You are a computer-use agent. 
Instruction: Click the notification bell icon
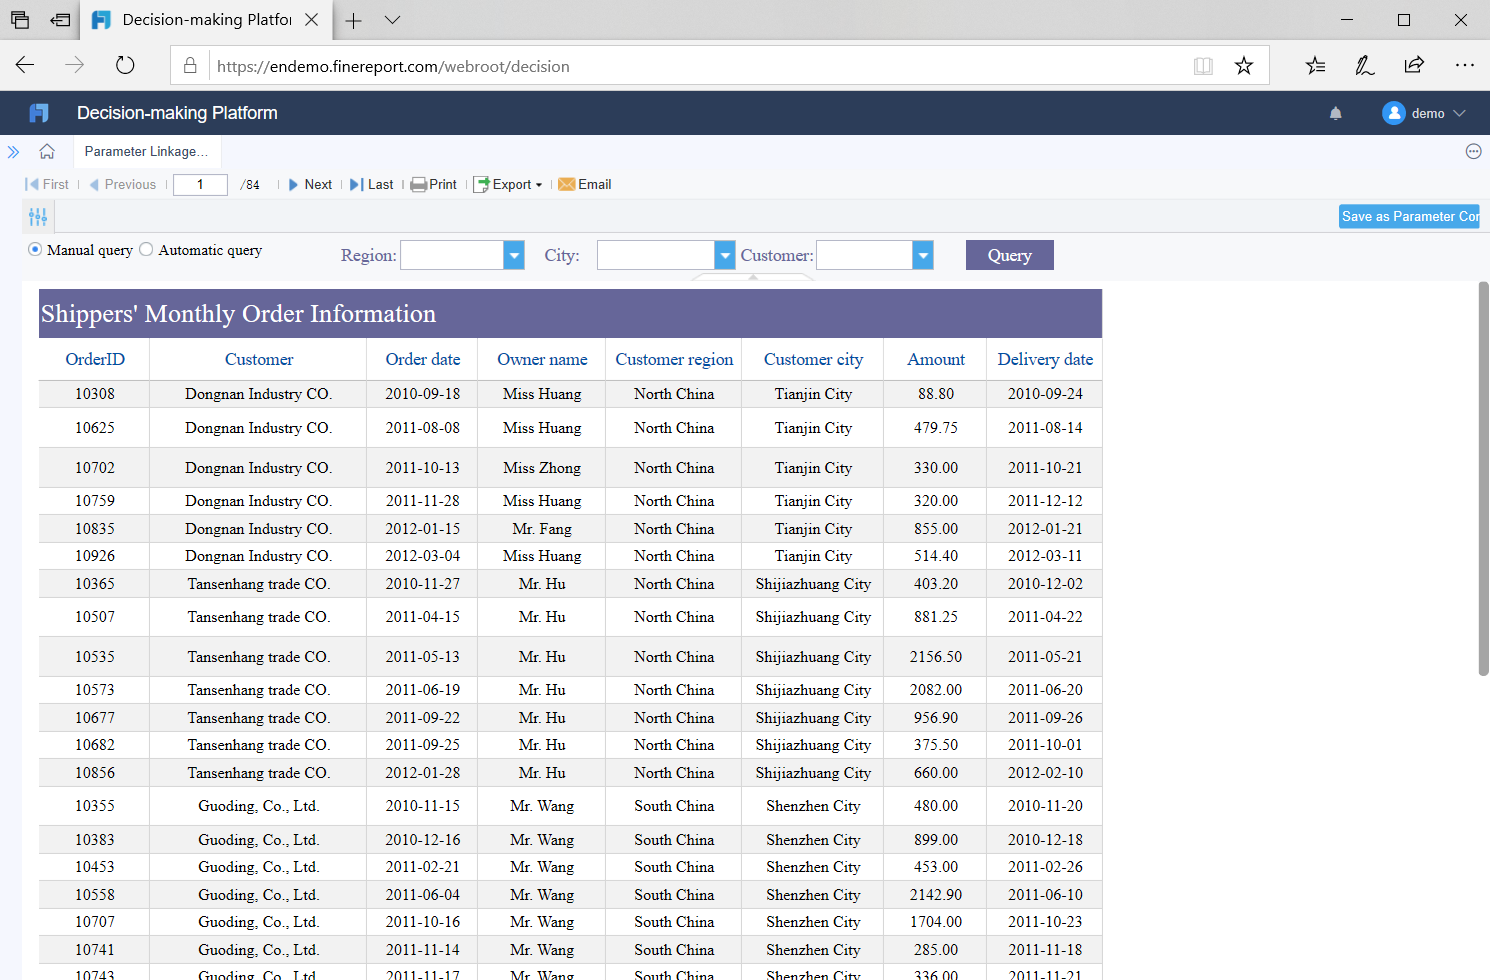coord(1335,113)
